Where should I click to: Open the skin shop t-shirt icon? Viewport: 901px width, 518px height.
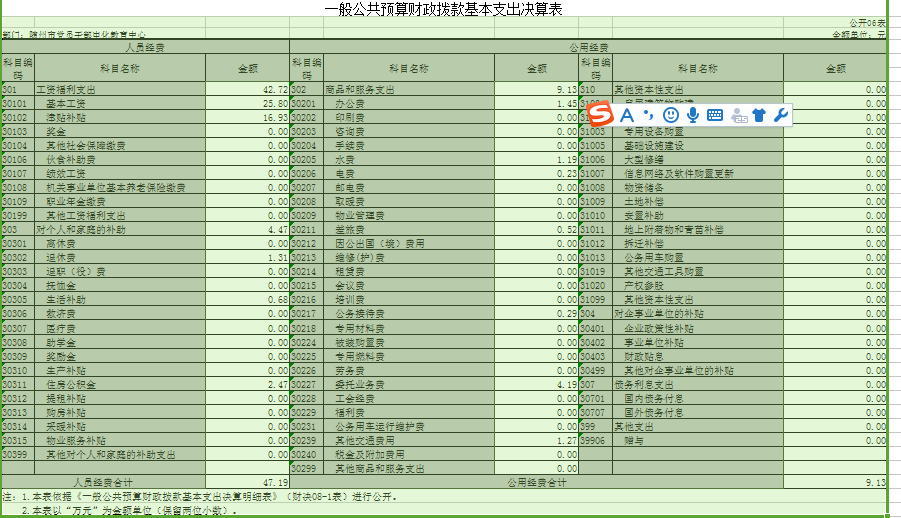(x=760, y=115)
